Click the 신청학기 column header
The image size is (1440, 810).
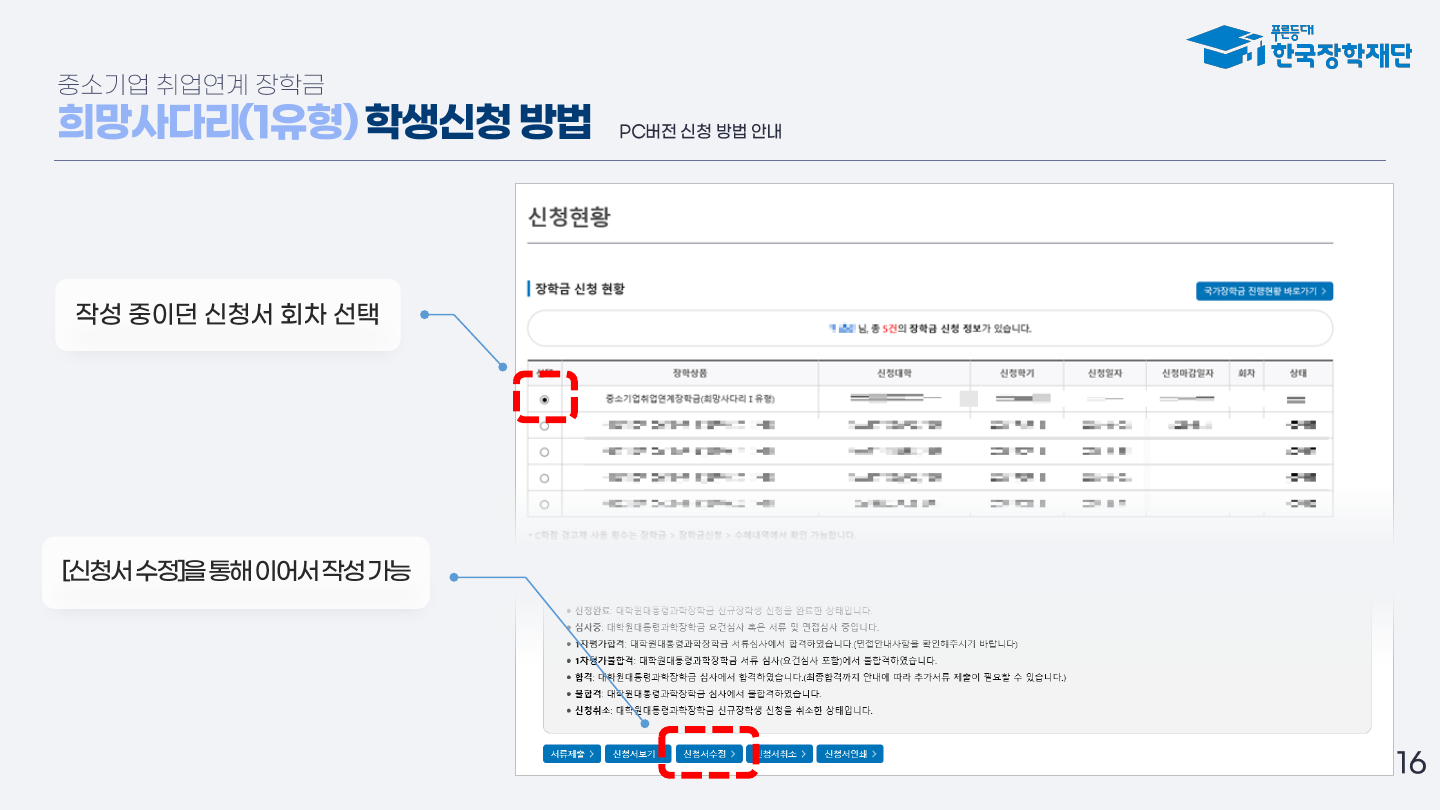1017,373
